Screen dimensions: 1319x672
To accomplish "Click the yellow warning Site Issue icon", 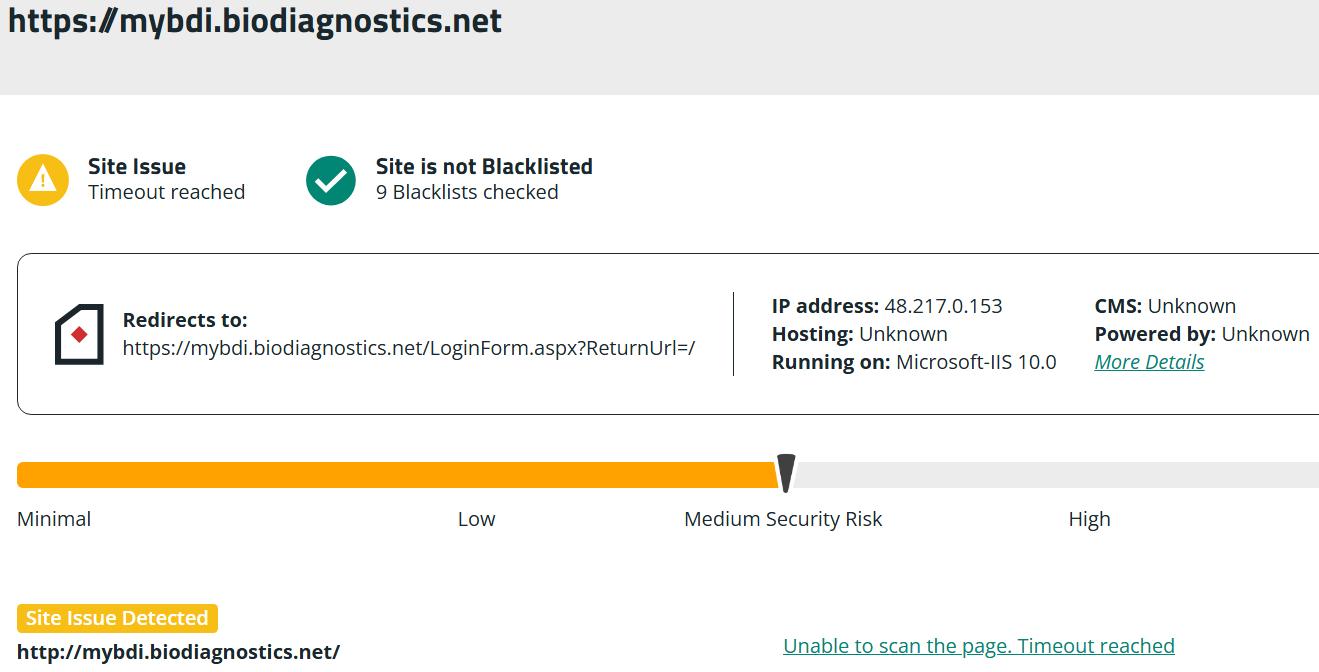I will click(x=43, y=180).
